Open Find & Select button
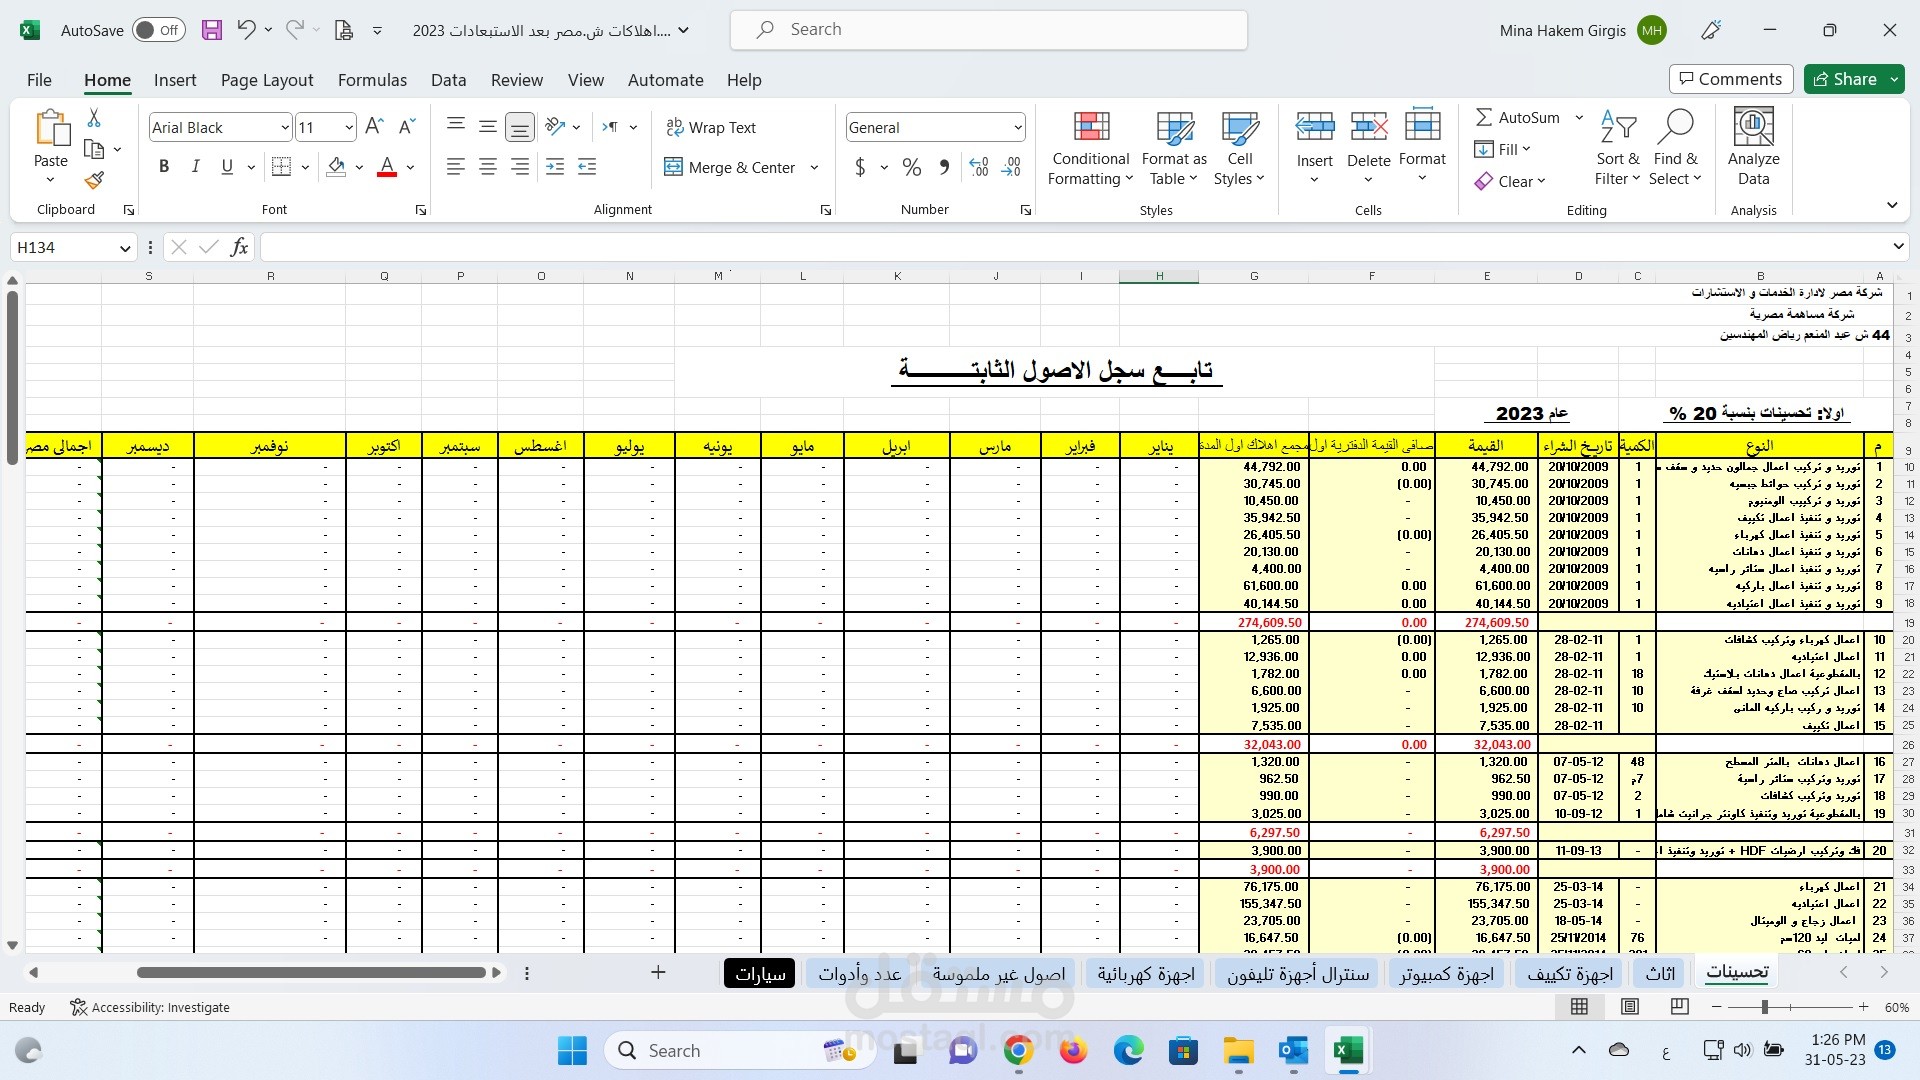 pyautogui.click(x=1676, y=148)
